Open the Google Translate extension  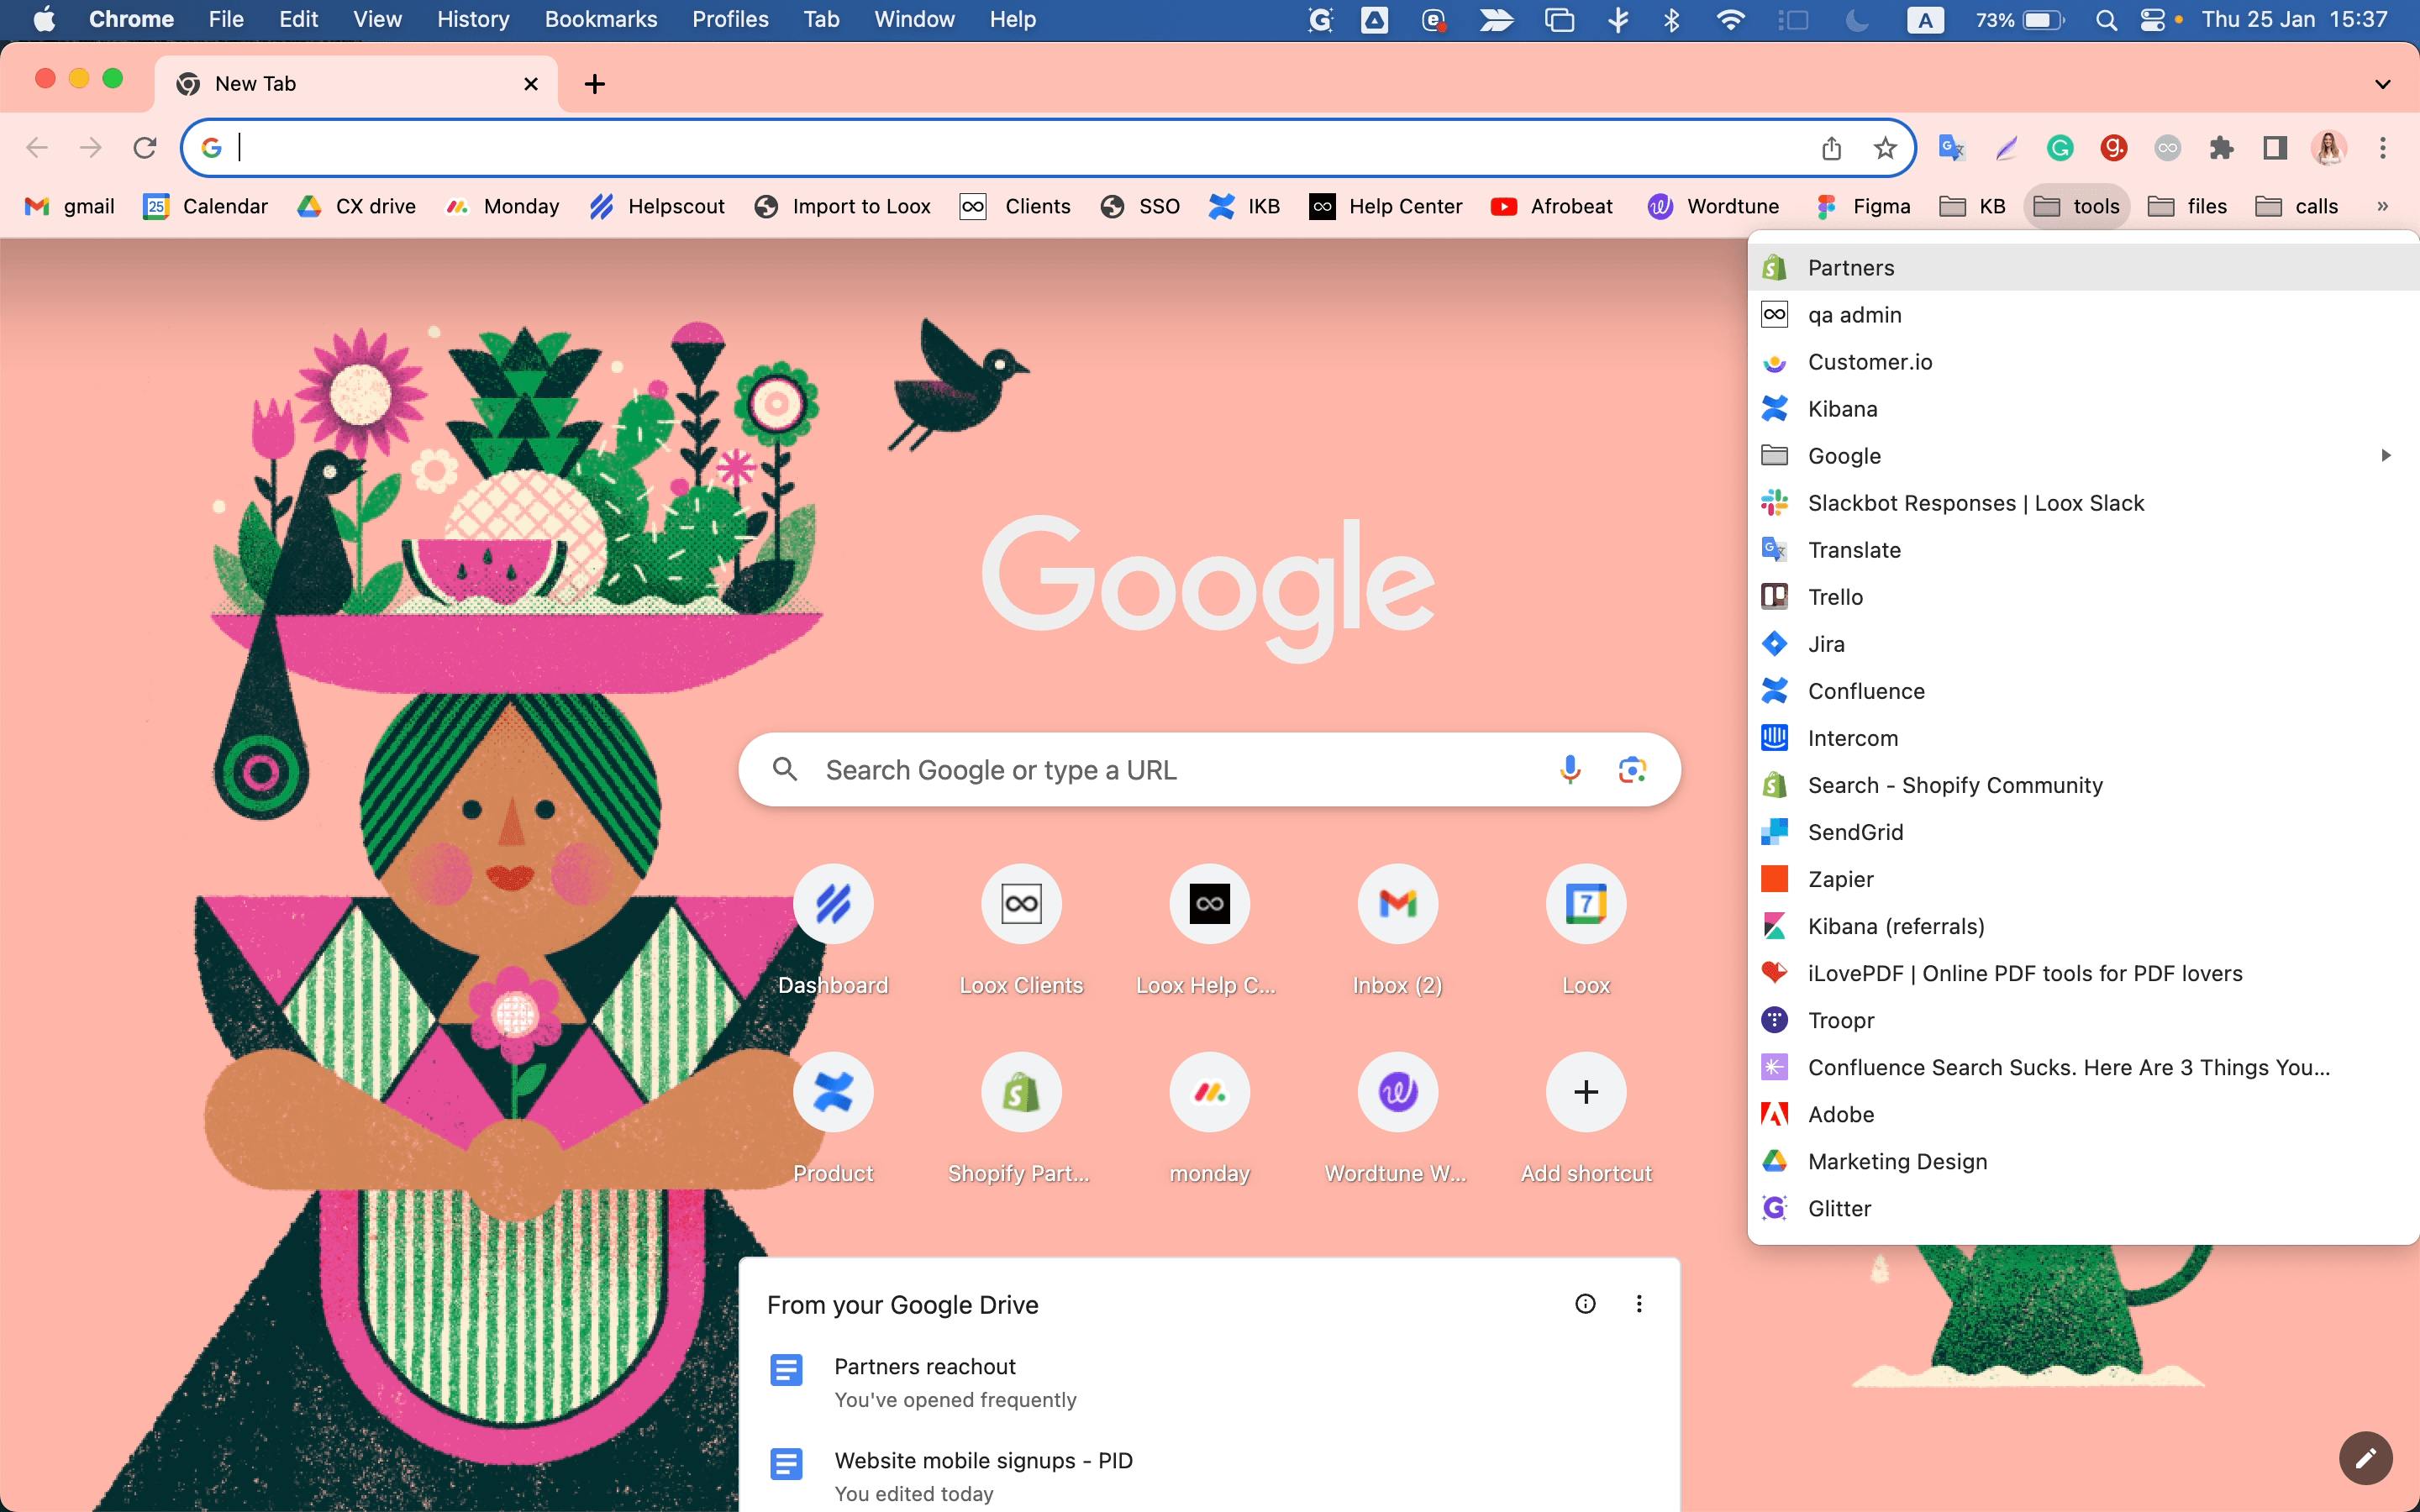(1952, 148)
